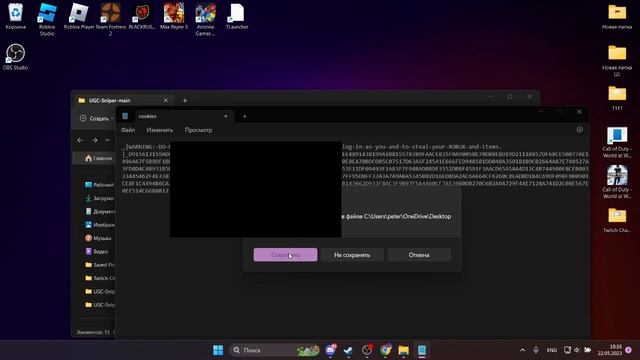Open the clock and date panel
640x360 pixels.
[609, 350]
